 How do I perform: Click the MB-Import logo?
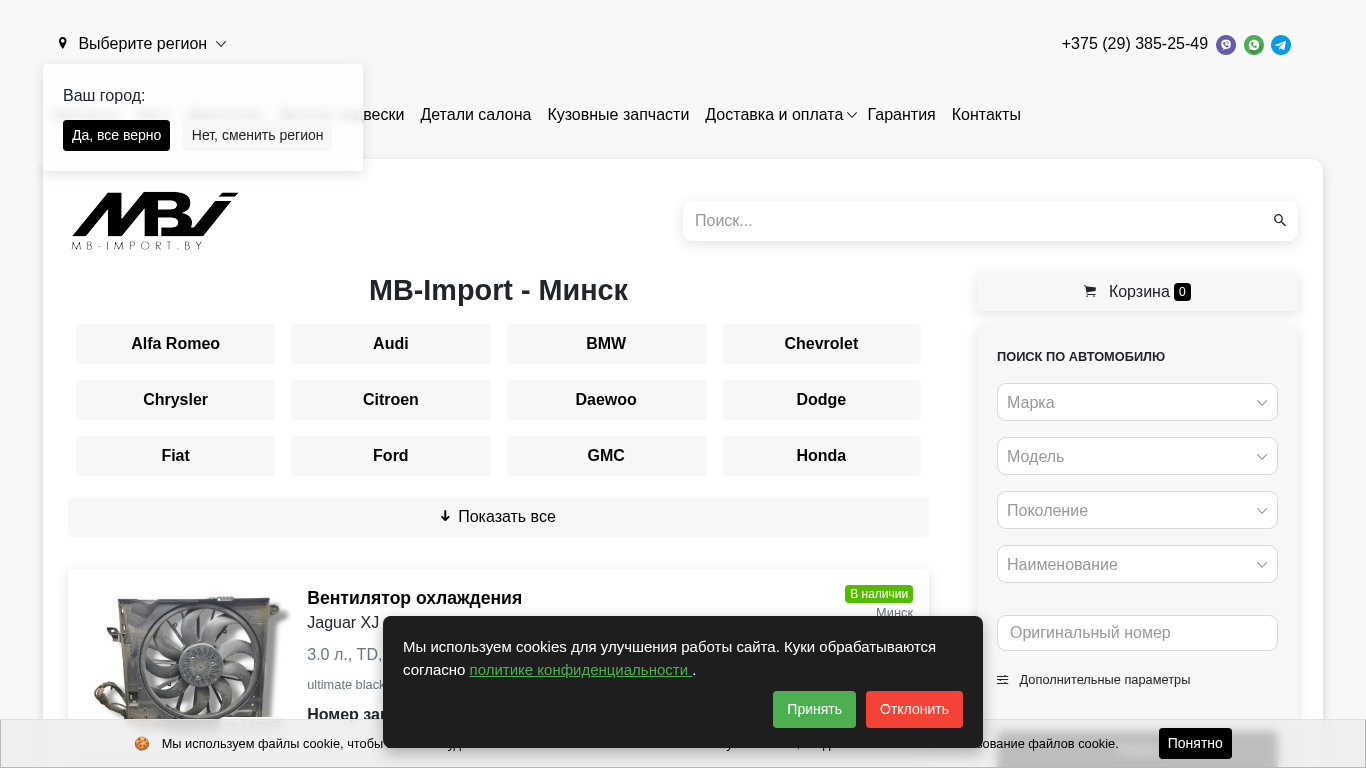click(x=154, y=221)
